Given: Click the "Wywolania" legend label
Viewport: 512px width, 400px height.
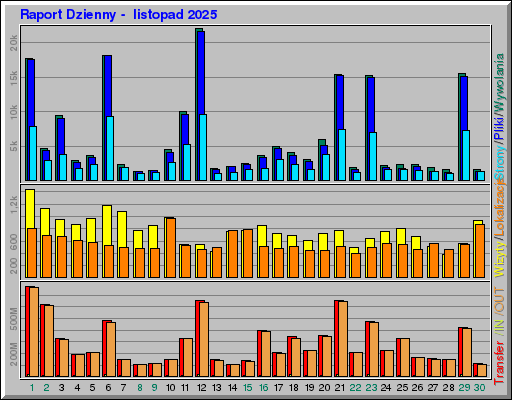Looking at the screenshot, I should coord(500,82).
